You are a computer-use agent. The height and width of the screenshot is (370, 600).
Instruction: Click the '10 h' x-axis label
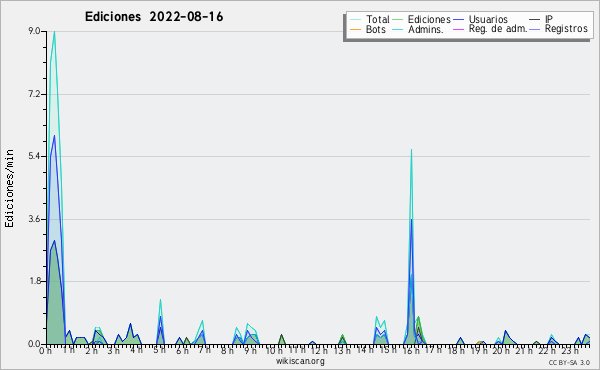click(274, 350)
